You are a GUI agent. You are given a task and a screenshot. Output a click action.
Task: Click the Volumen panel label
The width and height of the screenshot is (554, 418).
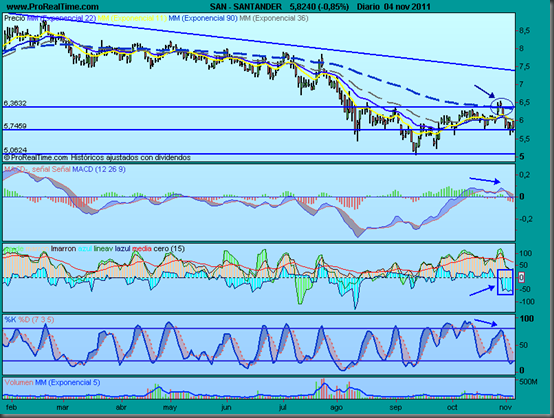(x=19, y=382)
